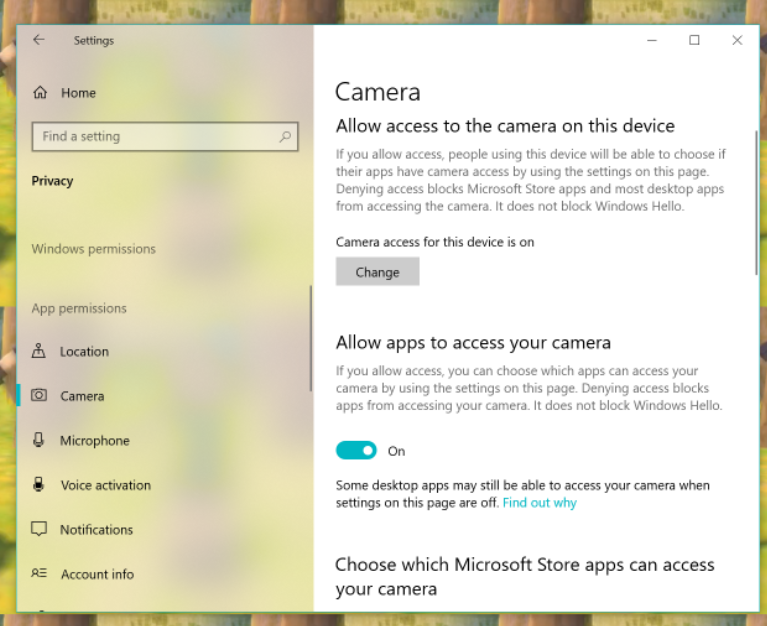
Task: Open Account info privacy settings
Action: (96, 574)
